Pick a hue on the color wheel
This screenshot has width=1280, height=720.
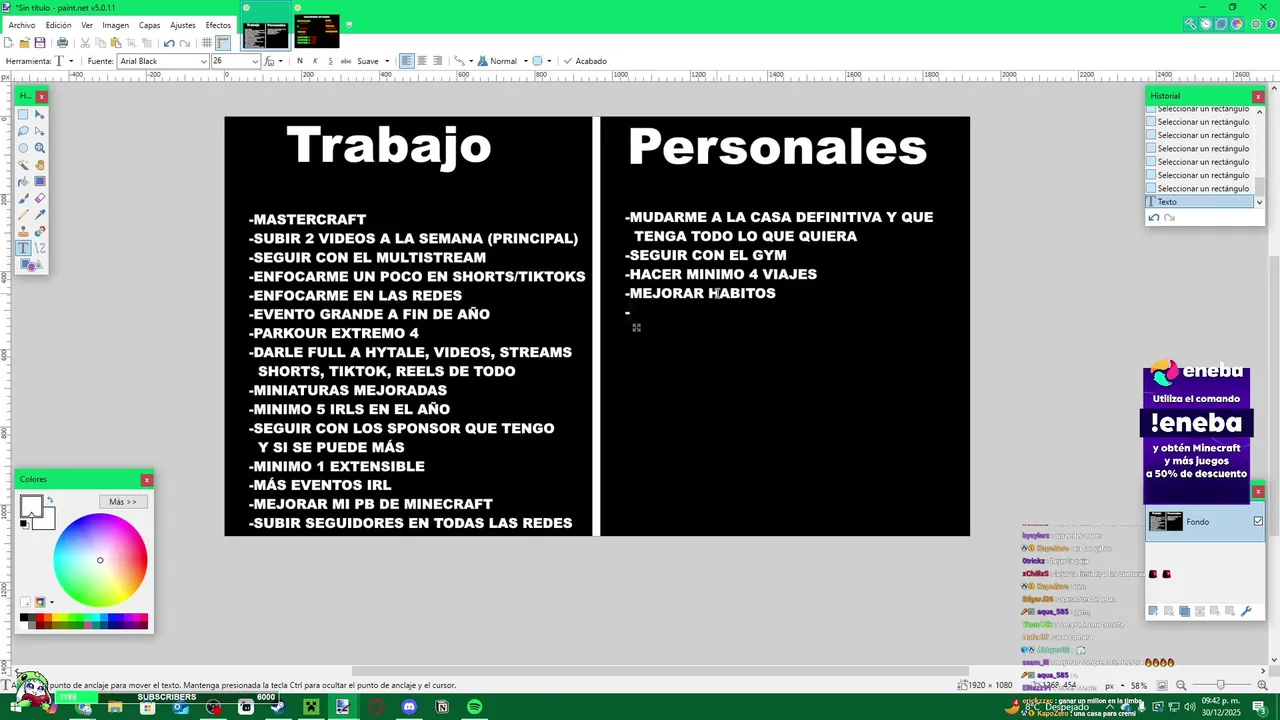(x=100, y=560)
